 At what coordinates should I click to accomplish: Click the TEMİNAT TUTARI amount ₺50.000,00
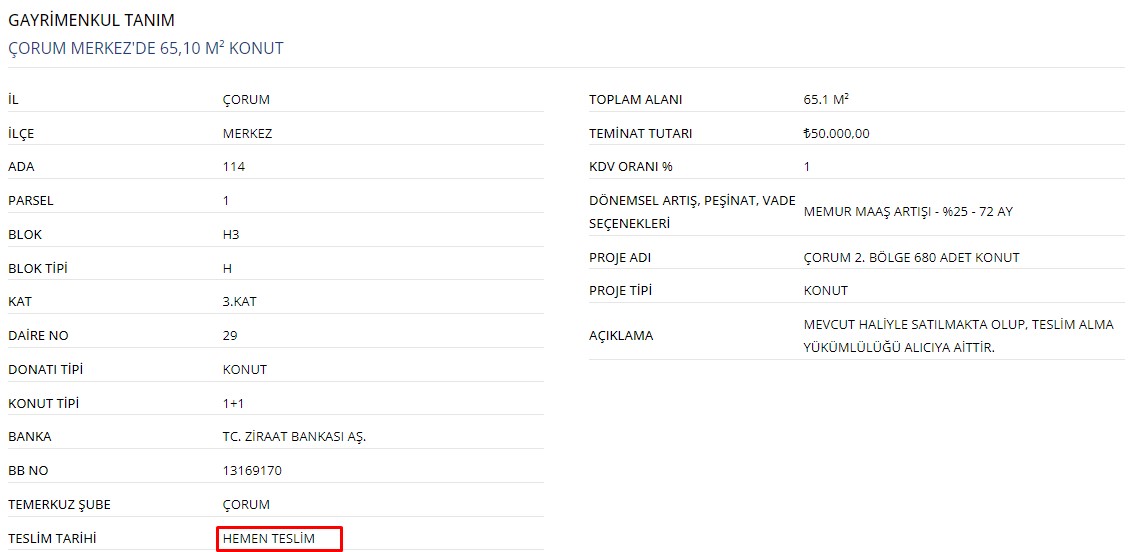pyautogui.click(x=837, y=133)
